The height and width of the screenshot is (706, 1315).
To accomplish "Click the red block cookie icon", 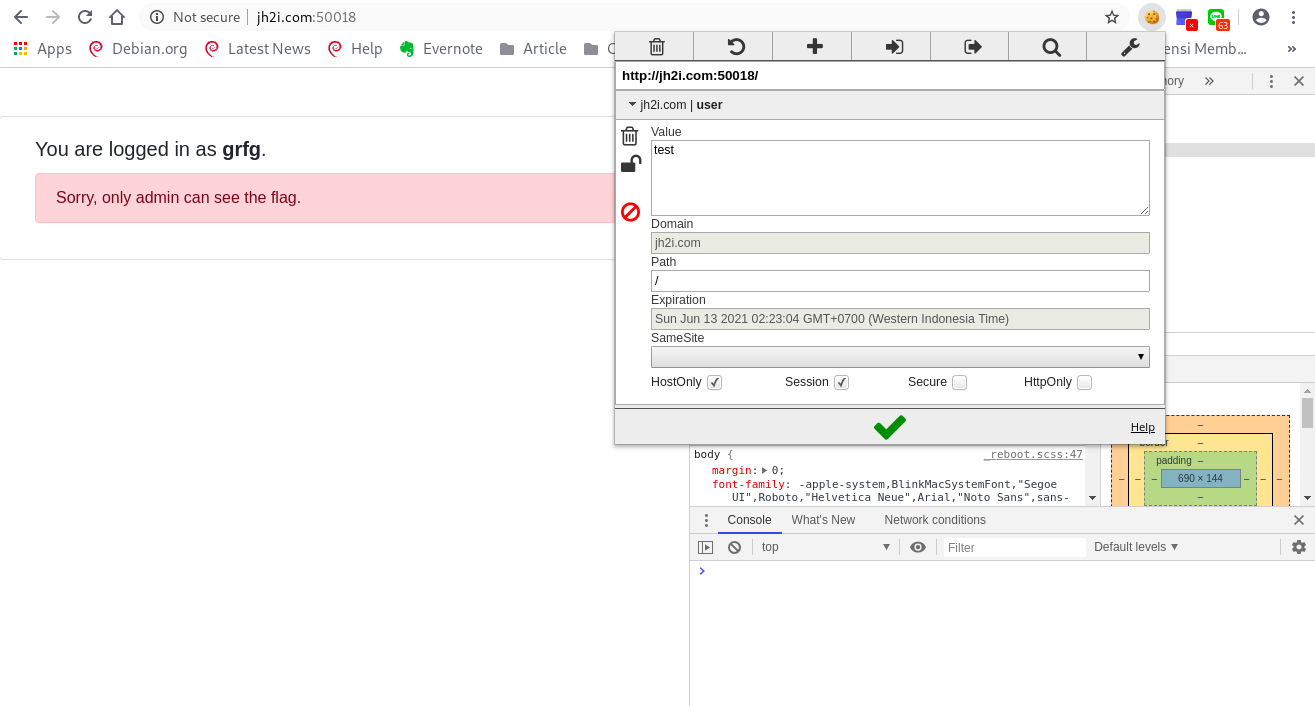I will point(630,212).
